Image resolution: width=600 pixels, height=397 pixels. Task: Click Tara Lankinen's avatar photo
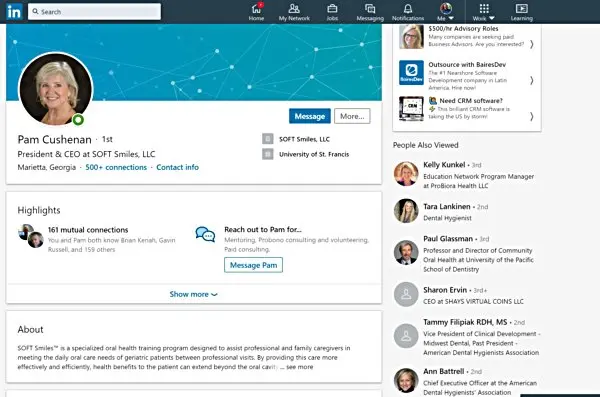(x=406, y=211)
